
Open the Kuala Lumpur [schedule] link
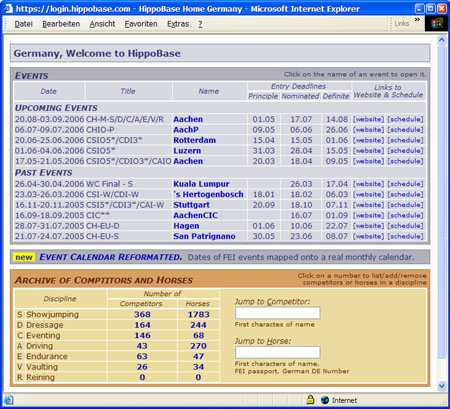[x=405, y=184]
